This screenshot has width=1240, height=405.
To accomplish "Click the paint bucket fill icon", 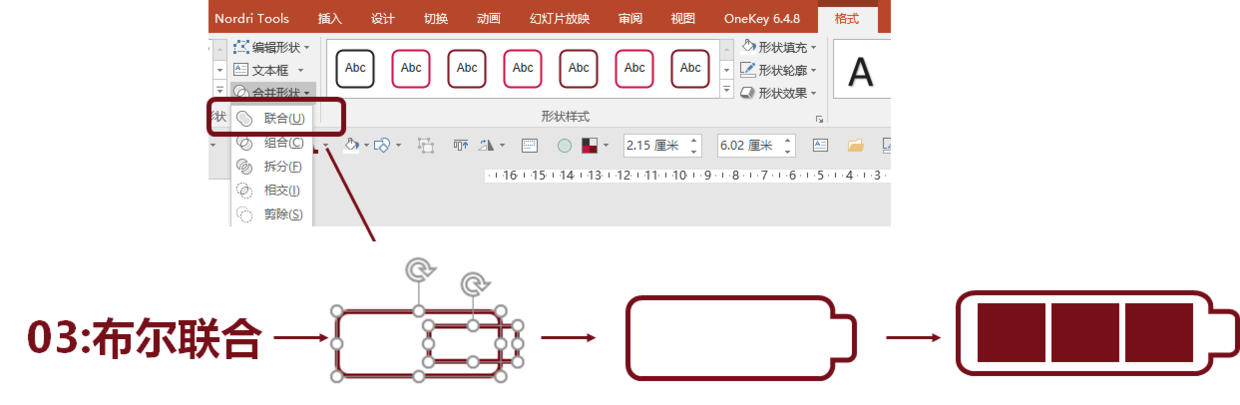I will 351,145.
